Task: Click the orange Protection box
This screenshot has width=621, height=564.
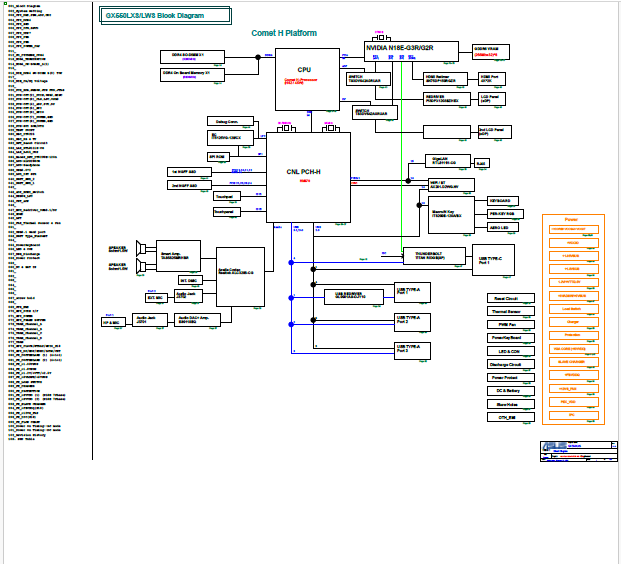Action: click(x=574, y=335)
